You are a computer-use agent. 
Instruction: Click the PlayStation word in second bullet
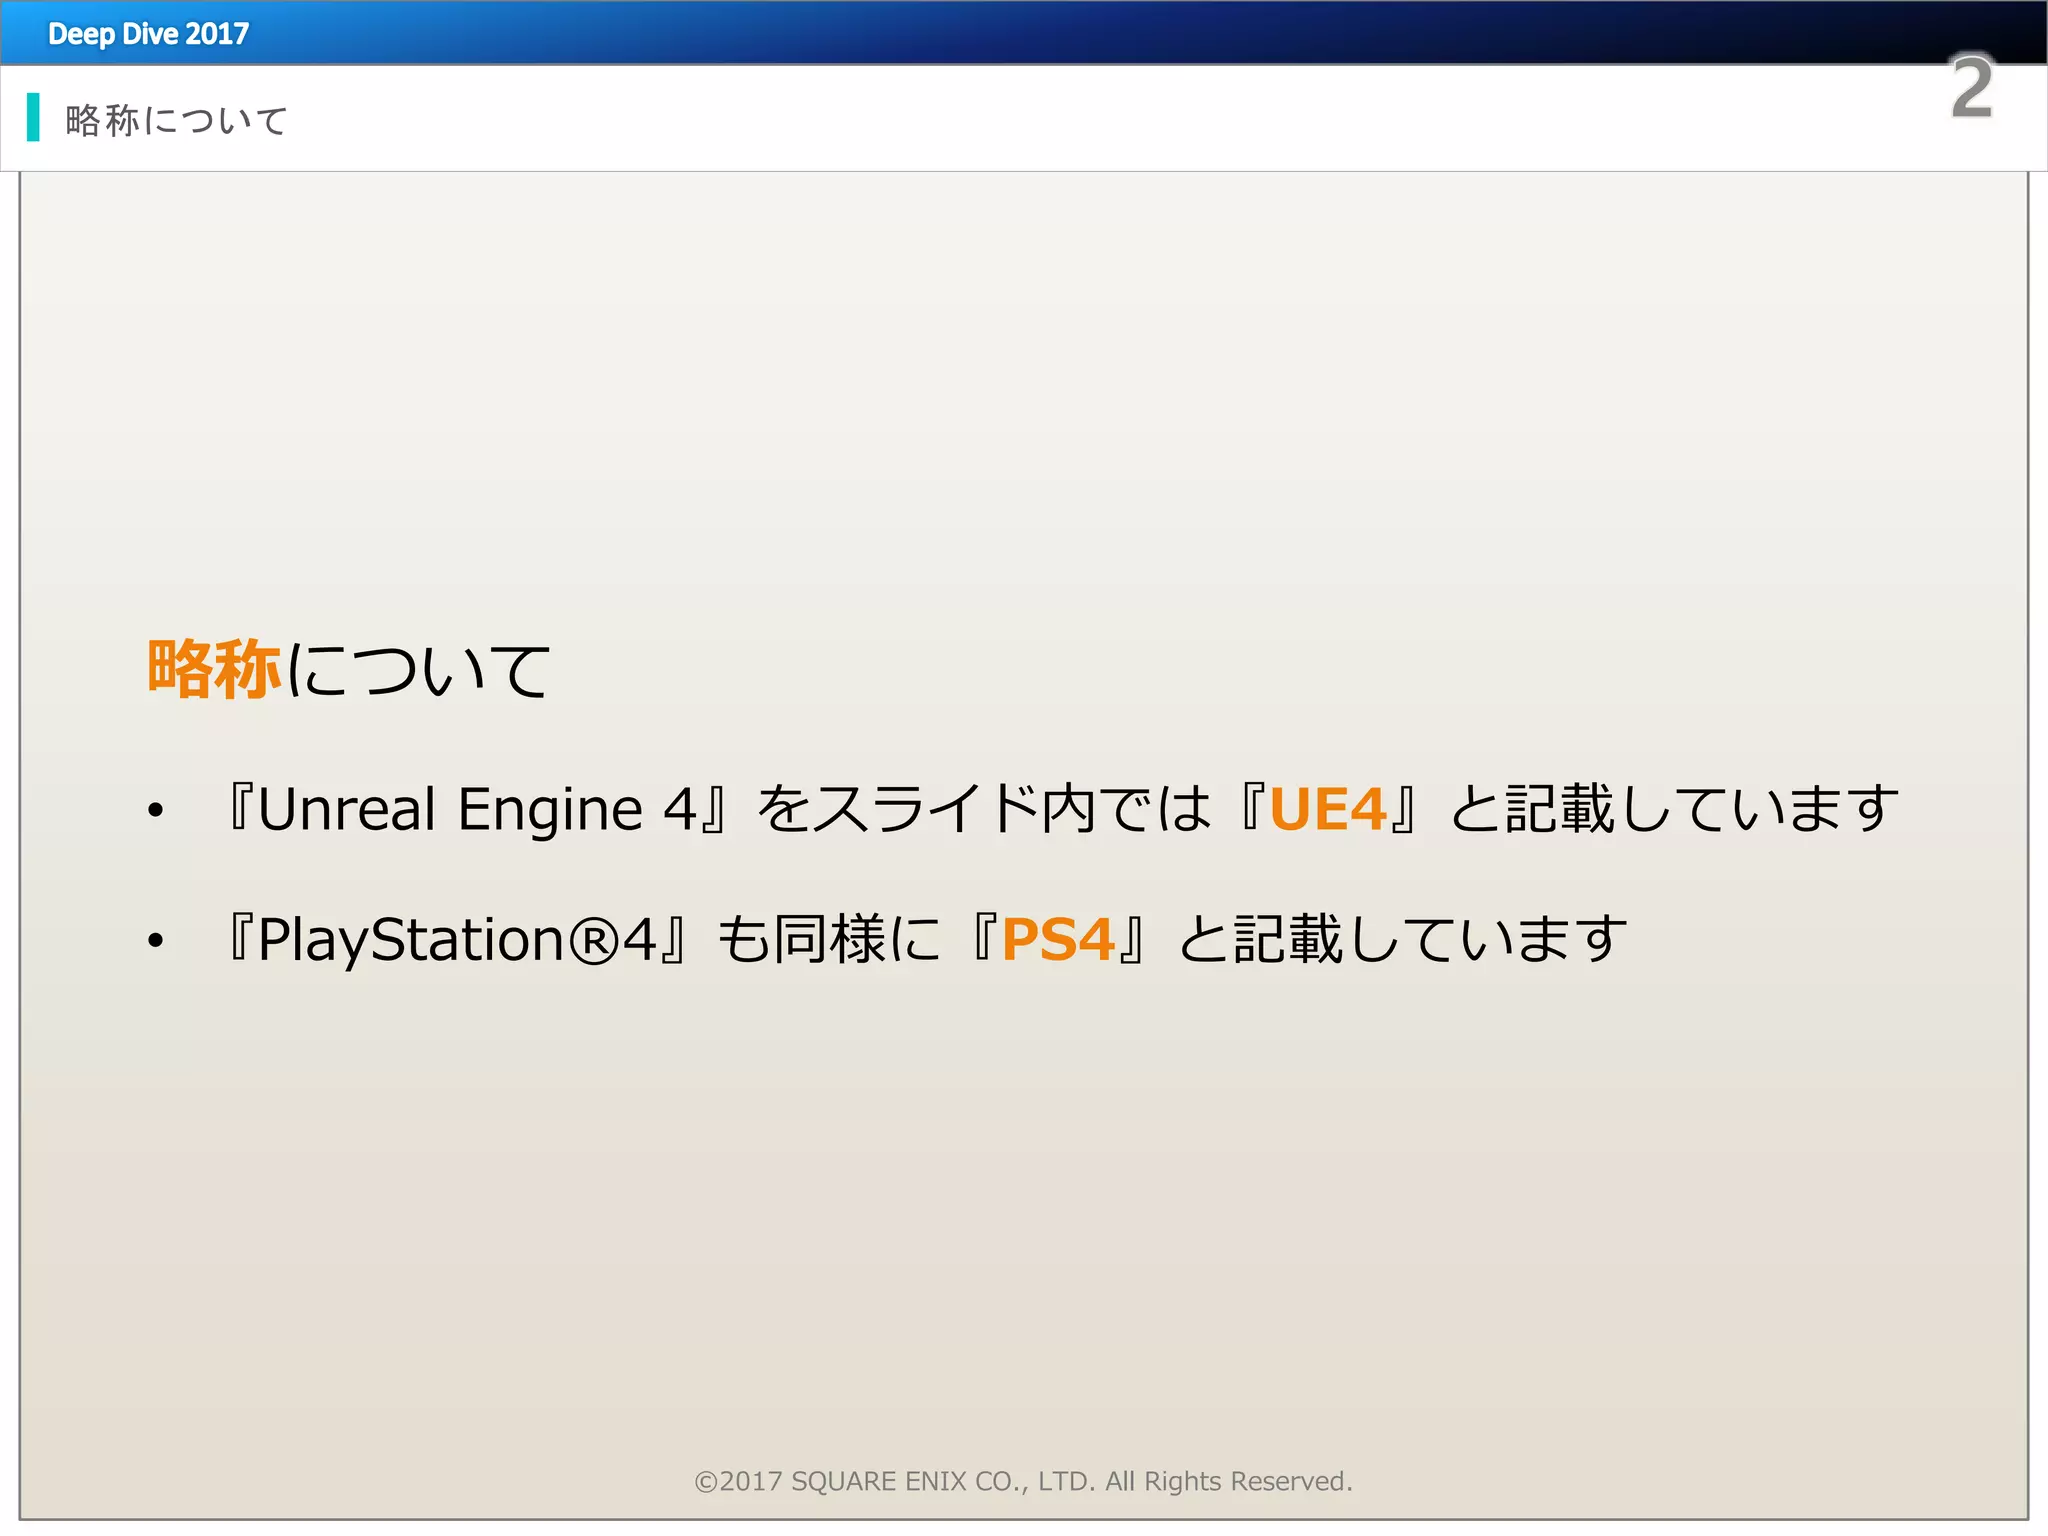pyautogui.click(x=411, y=940)
